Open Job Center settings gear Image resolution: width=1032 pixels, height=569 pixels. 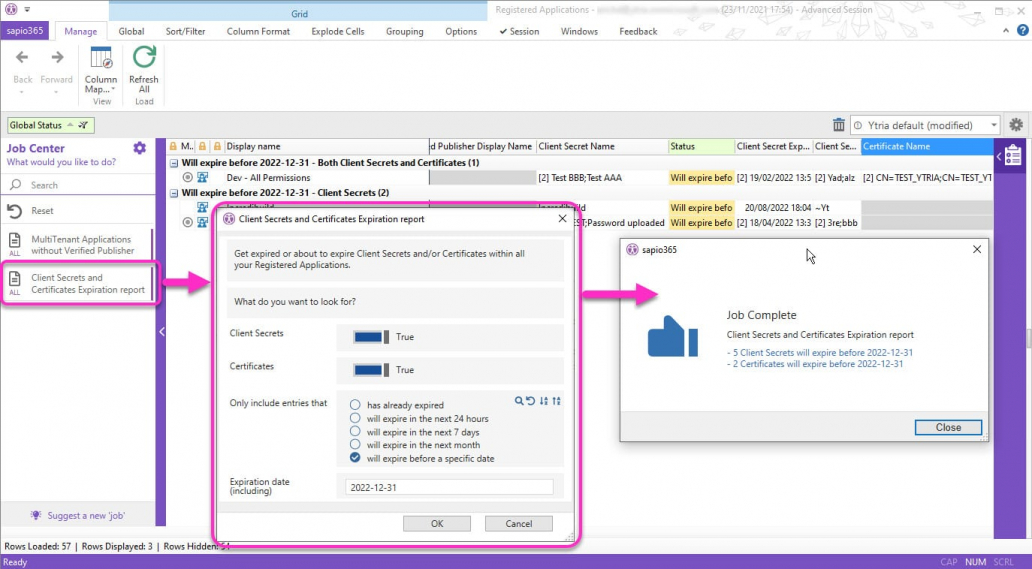tap(140, 148)
